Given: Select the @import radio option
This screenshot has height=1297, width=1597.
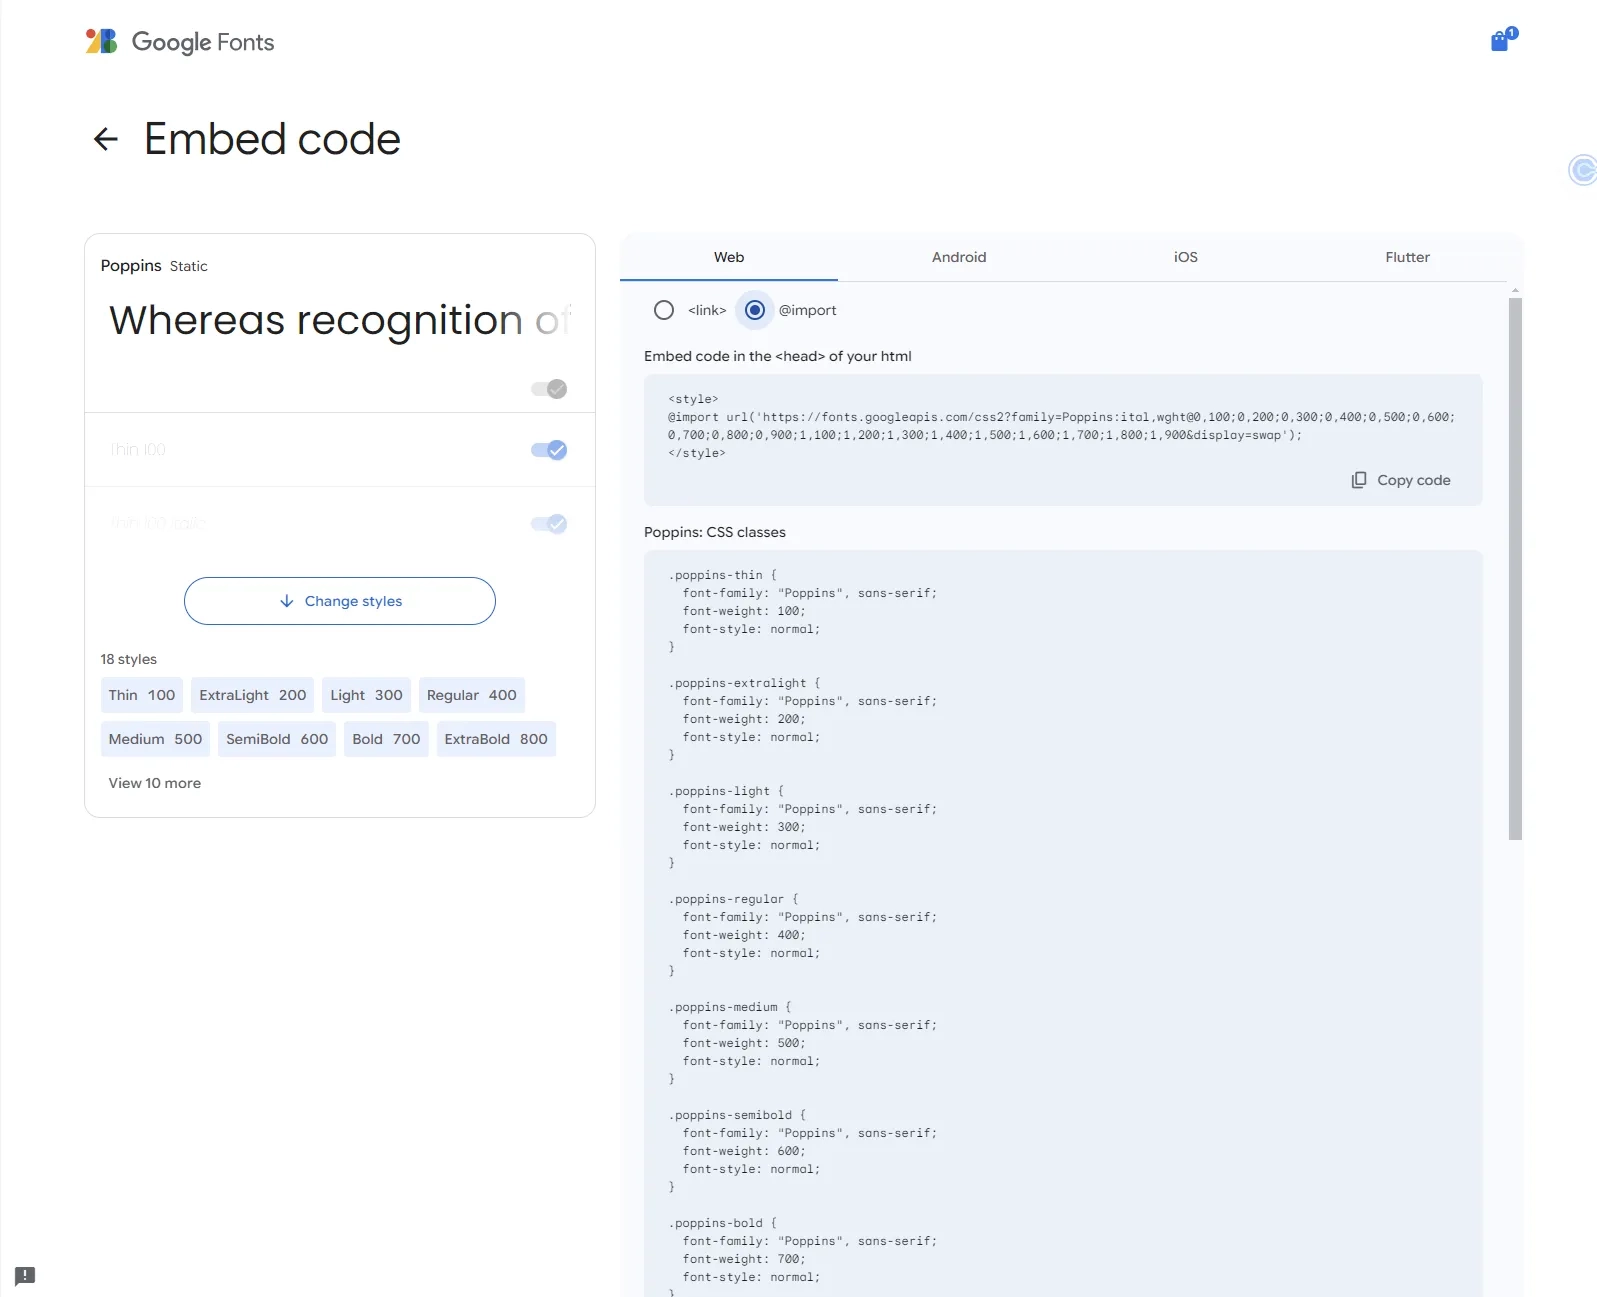Looking at the screenshot, I should [x=755, y=310].
